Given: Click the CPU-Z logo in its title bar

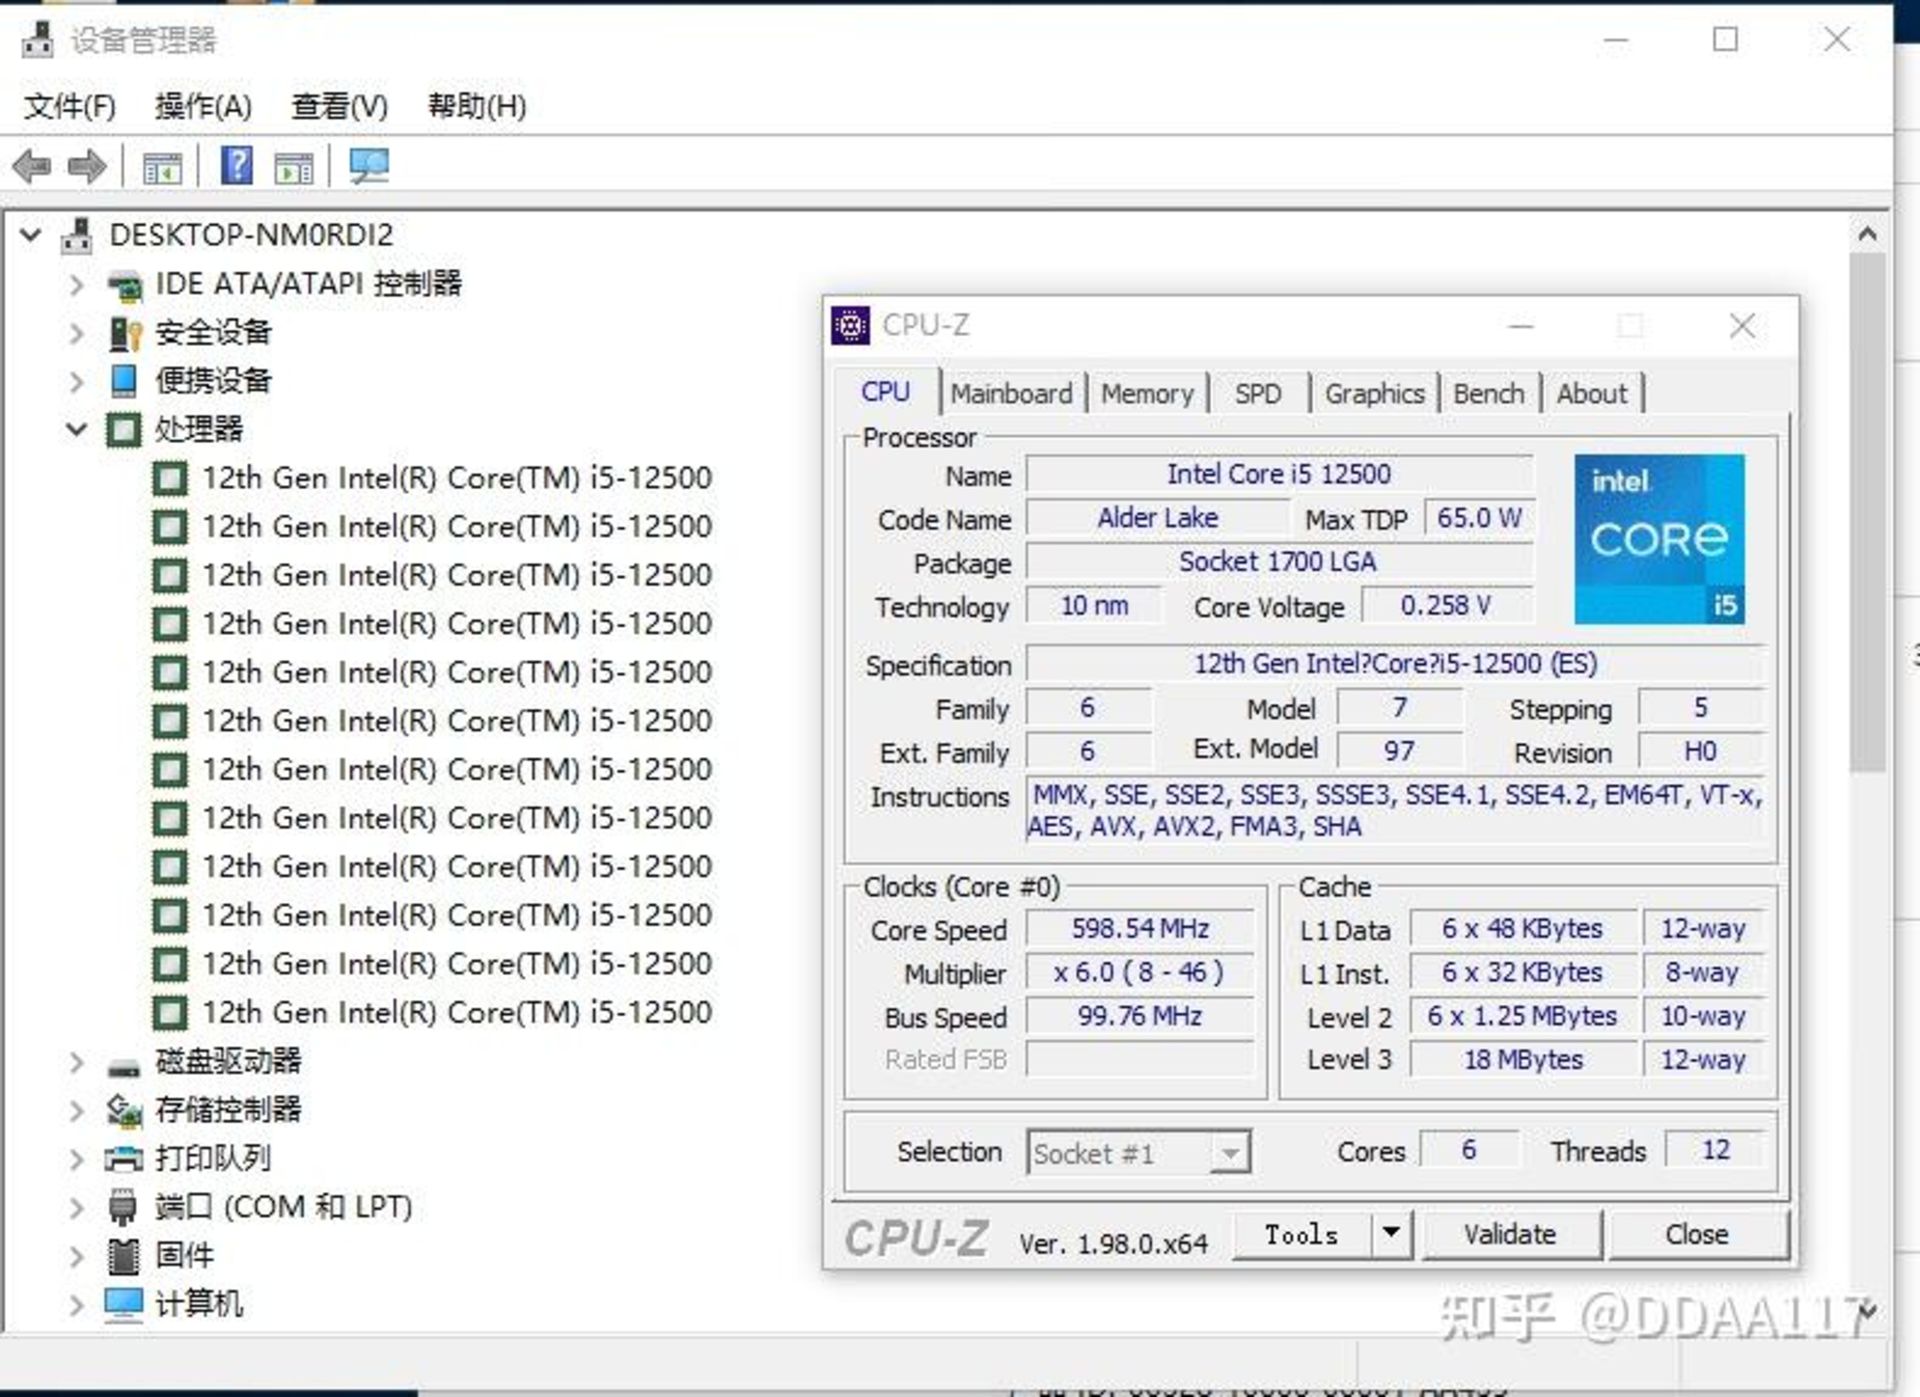Looking at the screenshot, I should point(852,325).
